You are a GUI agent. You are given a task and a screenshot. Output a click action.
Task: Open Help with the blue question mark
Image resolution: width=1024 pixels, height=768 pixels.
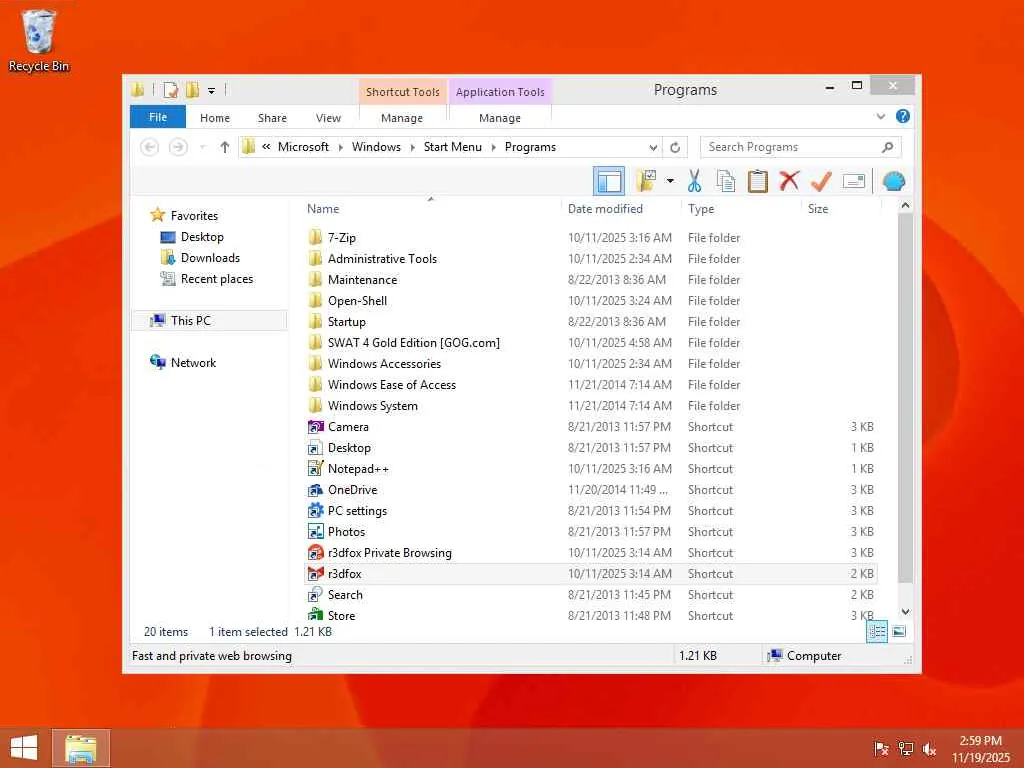click(x=903, y=116)
